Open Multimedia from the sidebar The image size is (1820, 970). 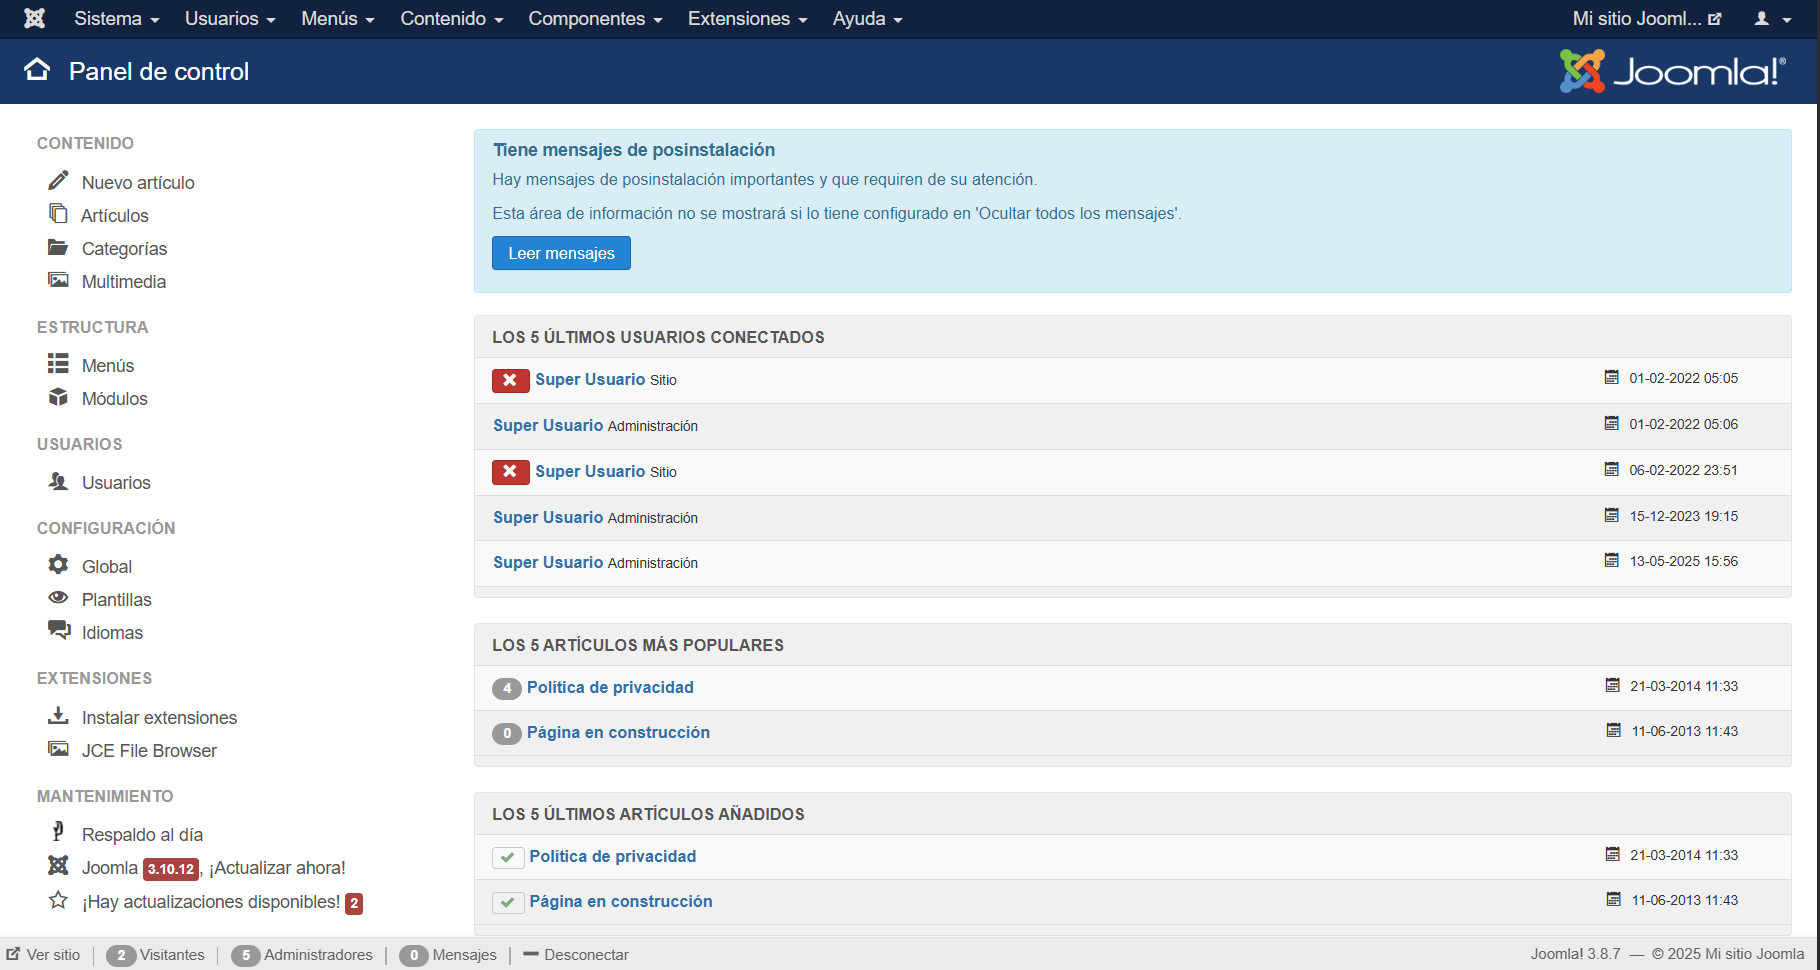pos(124,281)
